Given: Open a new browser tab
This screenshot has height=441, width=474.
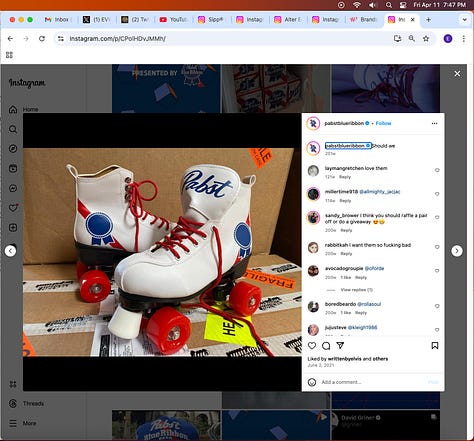Looking at the screenshot, I should pos(428,20).
